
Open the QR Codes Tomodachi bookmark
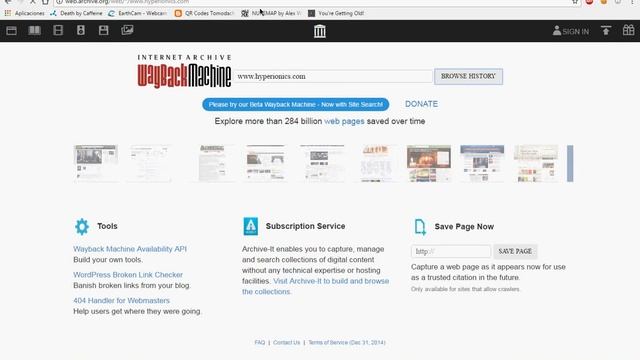[x=204, y=13]
